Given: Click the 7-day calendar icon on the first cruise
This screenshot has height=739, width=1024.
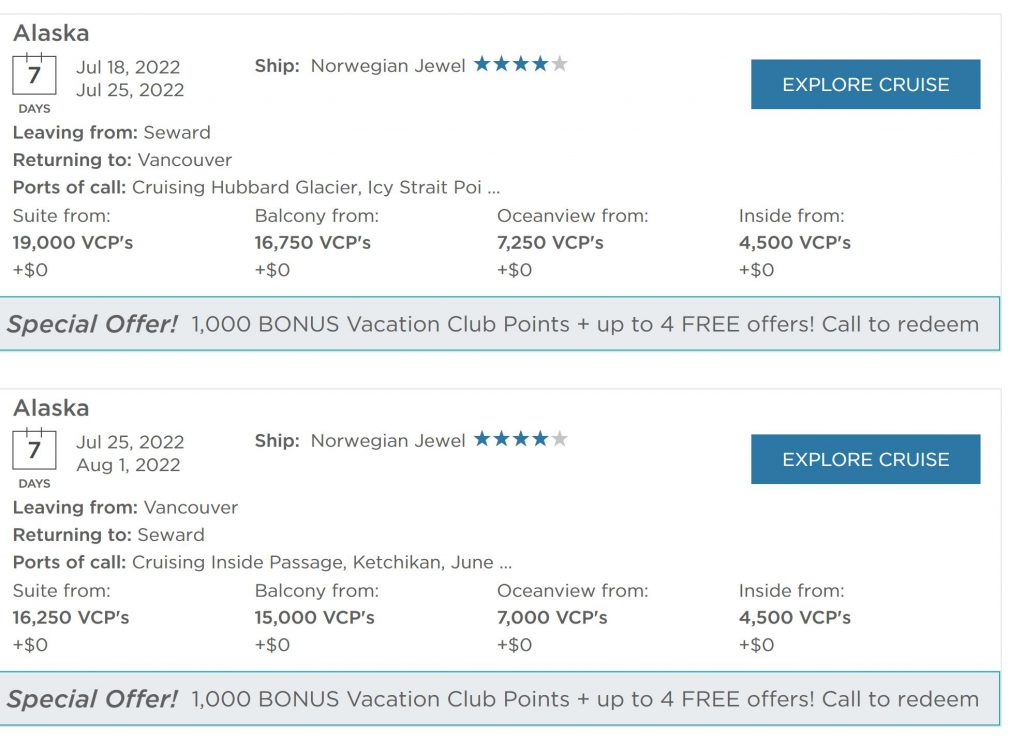Looking at the screenshot, I should point(34,74).
